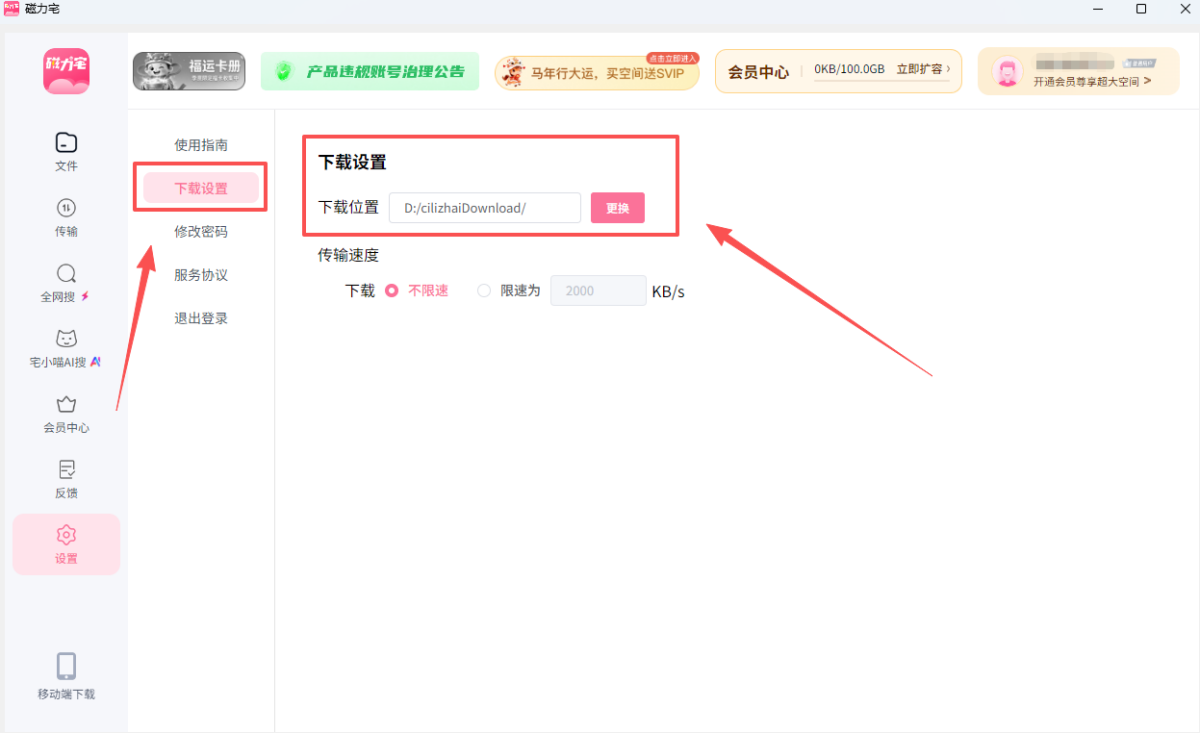Click 开通会员尊享超大空间 link
The width and height of the screenshot is (1200, 733).
tap(1092, 81)
